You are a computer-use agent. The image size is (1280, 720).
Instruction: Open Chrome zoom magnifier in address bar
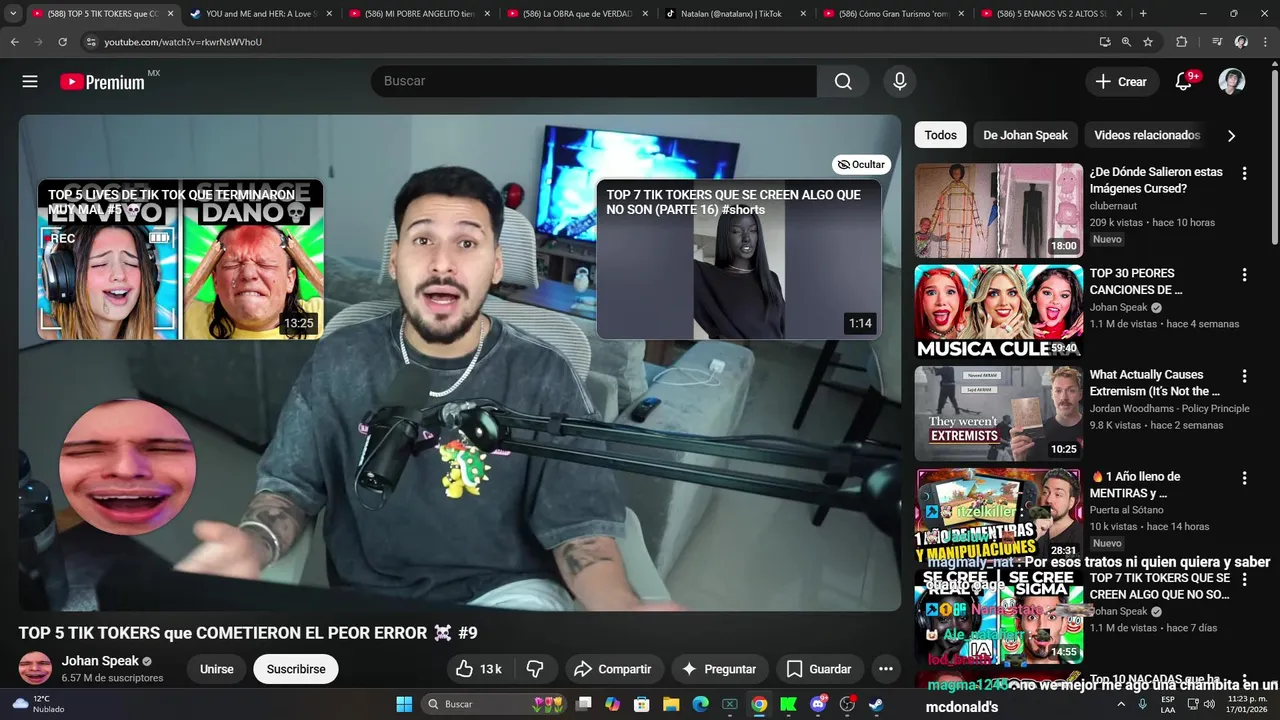1126,42
